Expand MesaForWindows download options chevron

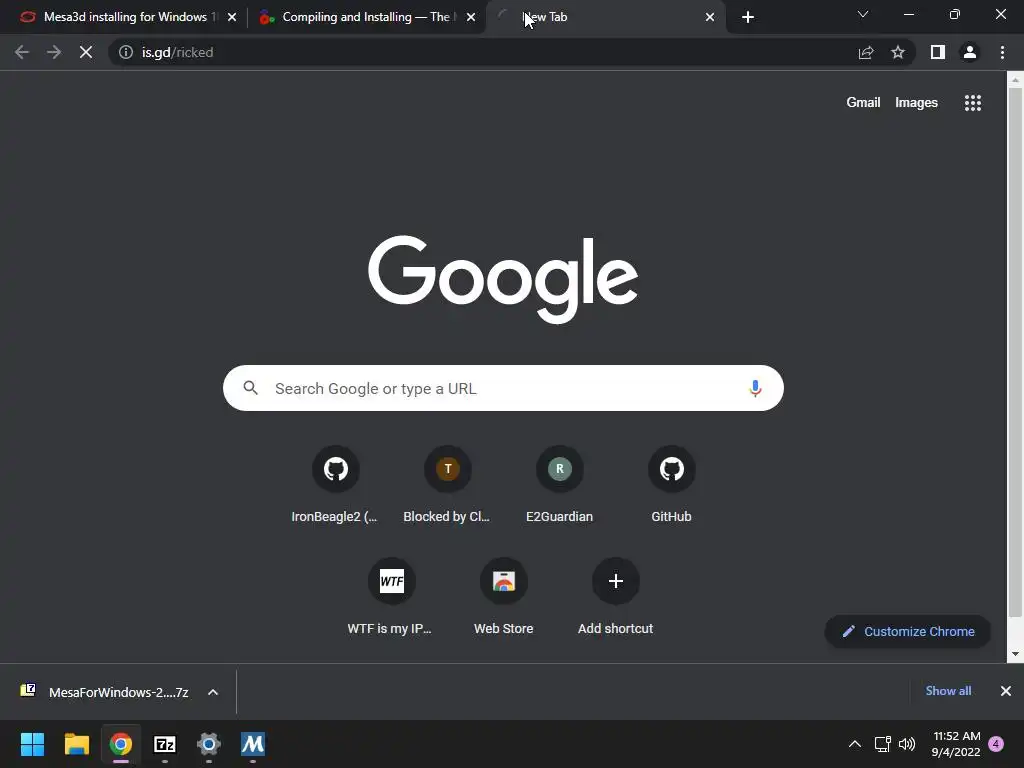pos(213,692)
